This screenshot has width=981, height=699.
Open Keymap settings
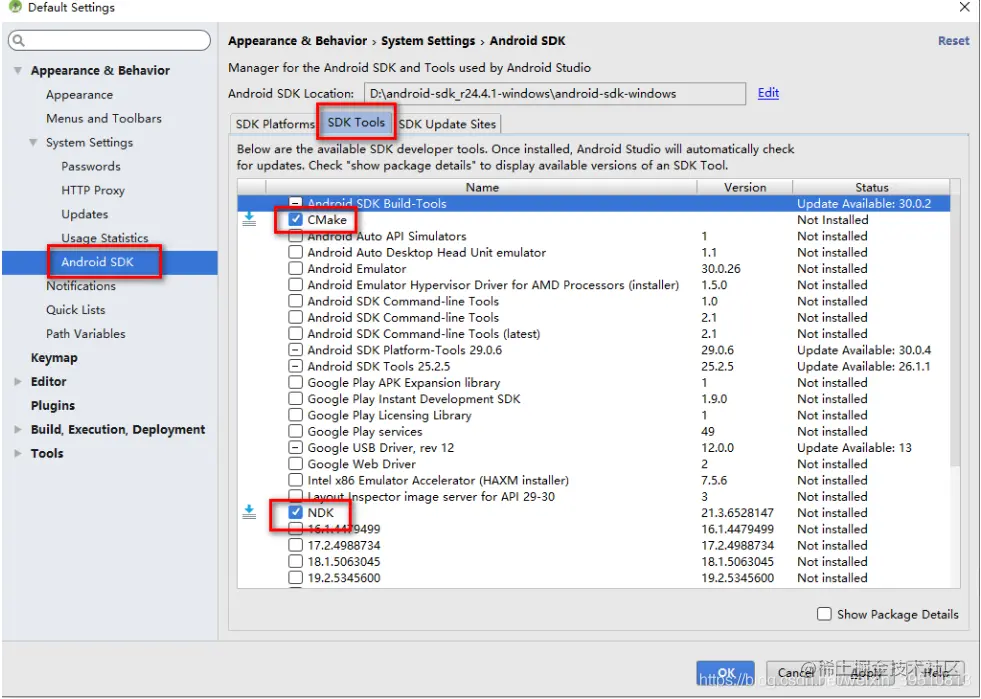click(54, 358)
